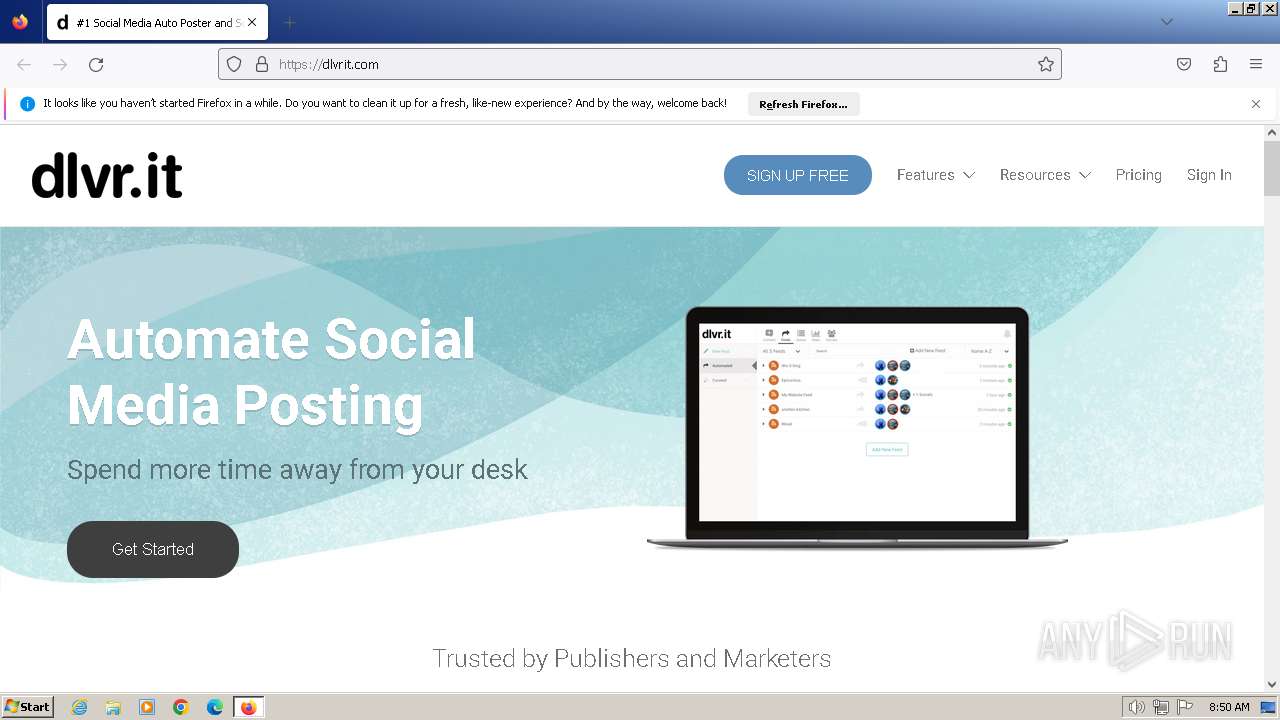Viewport: 1280px width, 720px height.
Task: Open File Explorer from the taskbar
Action: [x=113, y=707]
